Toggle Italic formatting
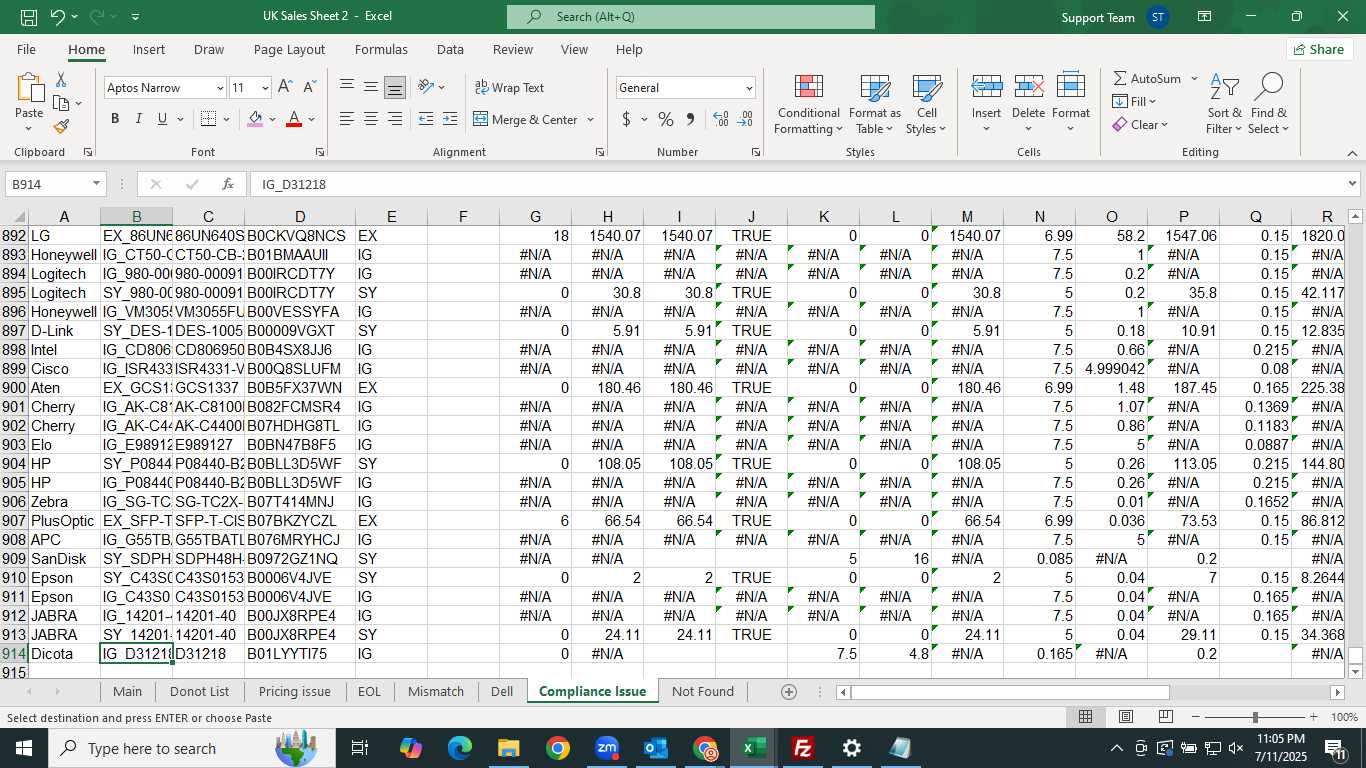The image size is (1366, 768). click(139, 119)
